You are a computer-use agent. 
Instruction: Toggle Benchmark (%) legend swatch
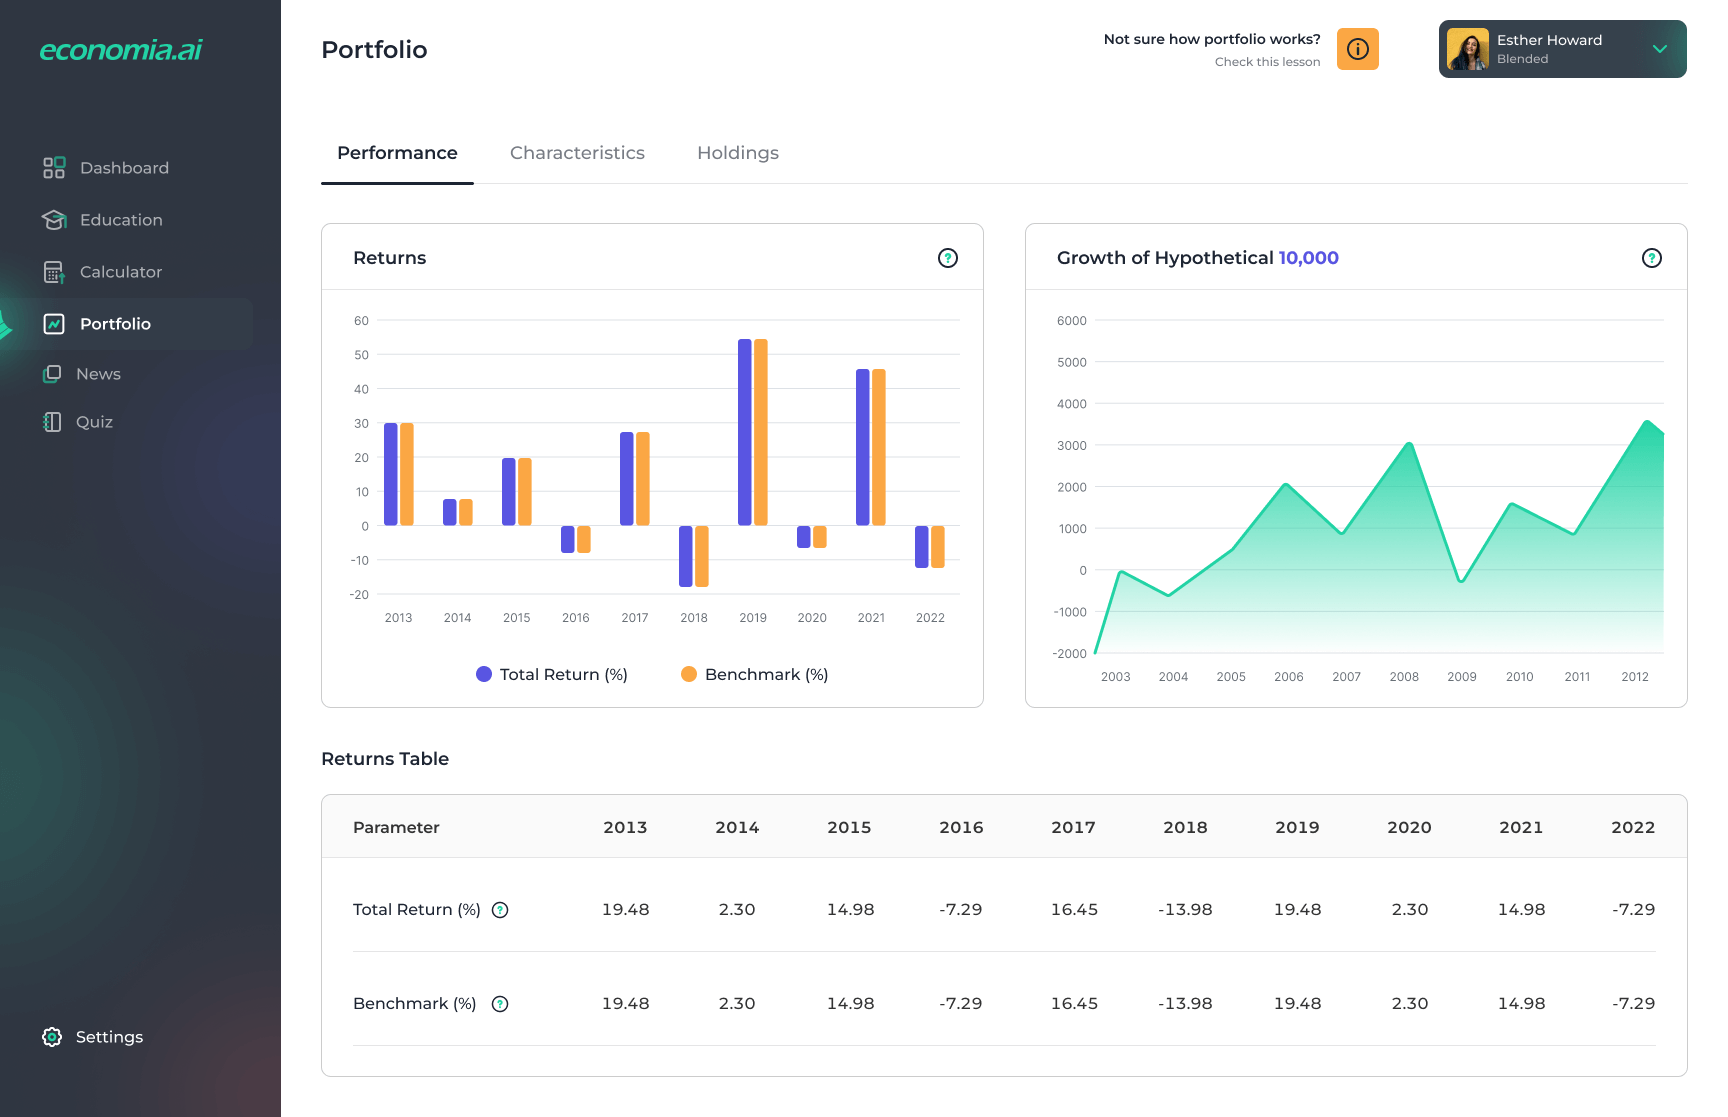pos(689,674)
